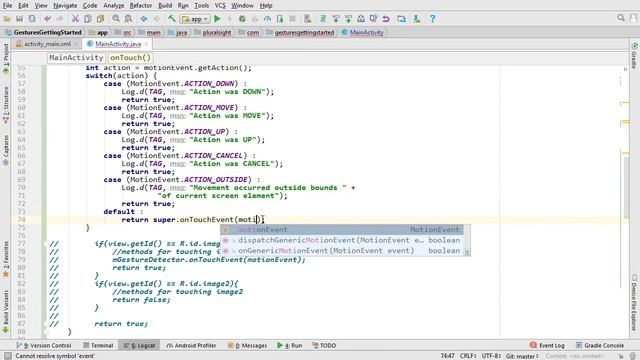Click the Search Everywhere magnifier icon

621,18
